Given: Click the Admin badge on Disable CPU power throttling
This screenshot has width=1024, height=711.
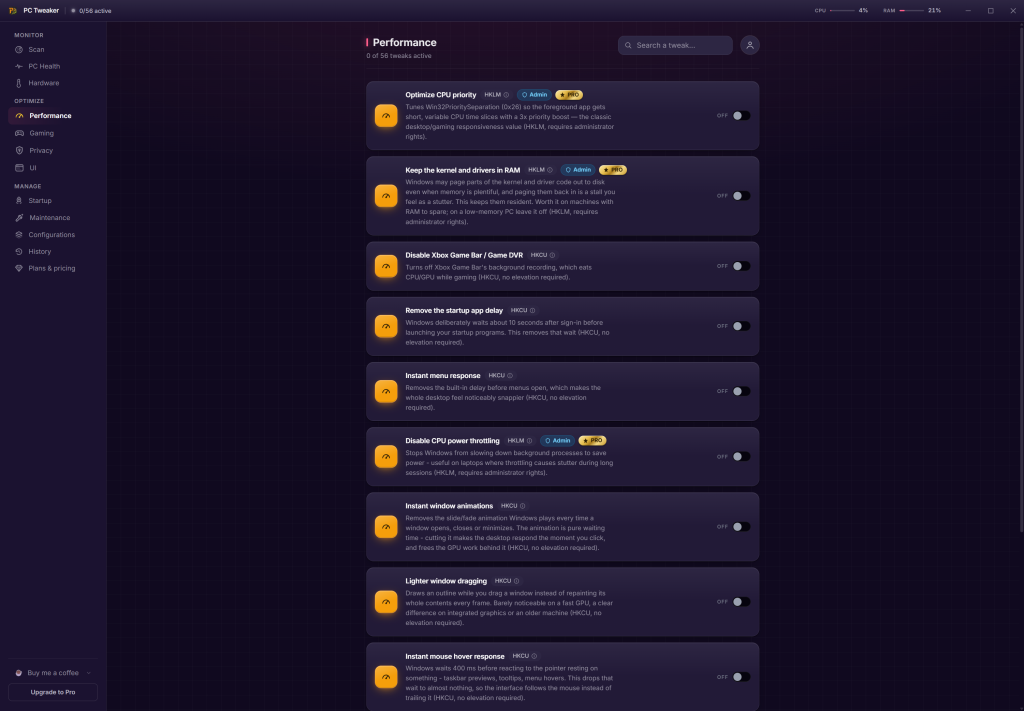Looking at the screenshot, I should [557, 441].
